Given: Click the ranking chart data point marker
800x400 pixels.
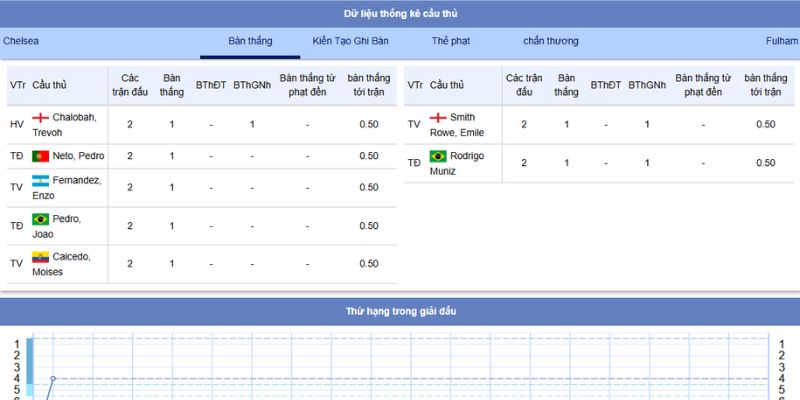Looking at the screenshot, I should click(53, 379).
